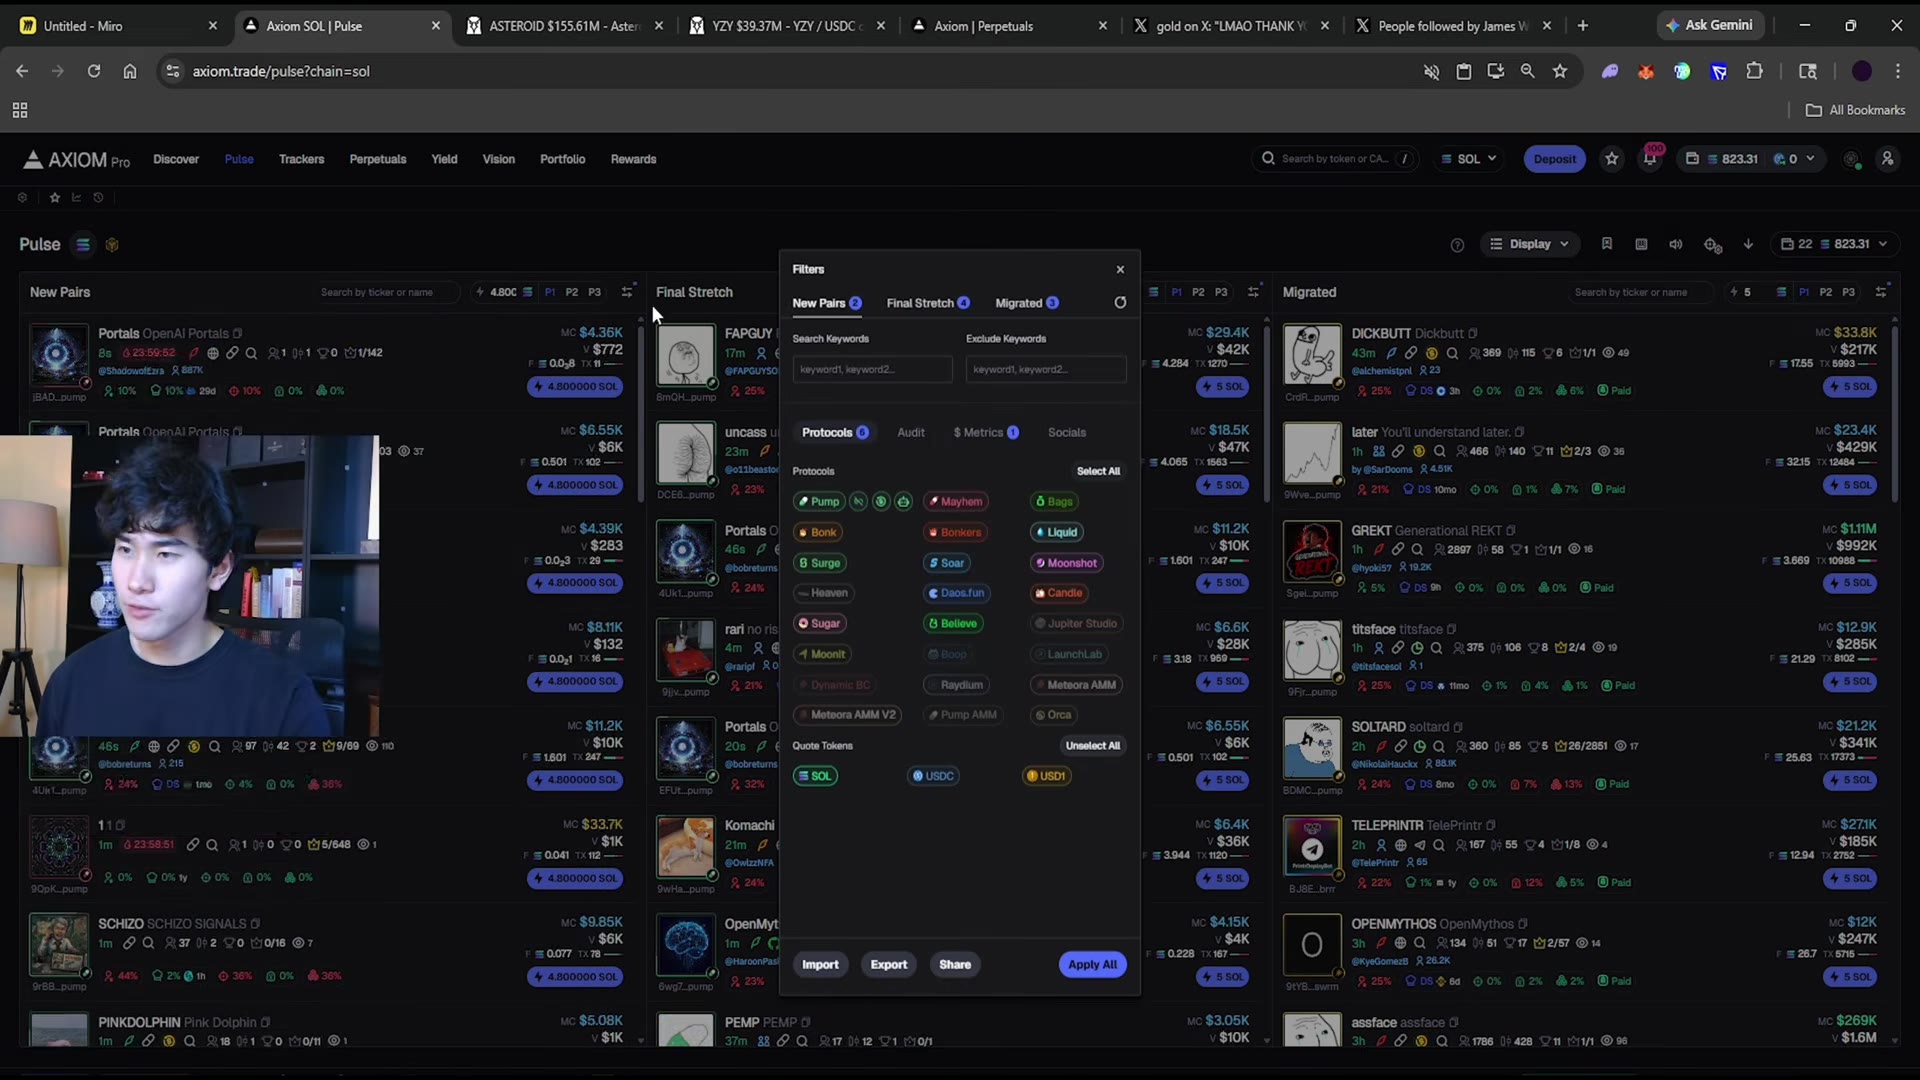Close the Filters dialog

[1120, 269]
